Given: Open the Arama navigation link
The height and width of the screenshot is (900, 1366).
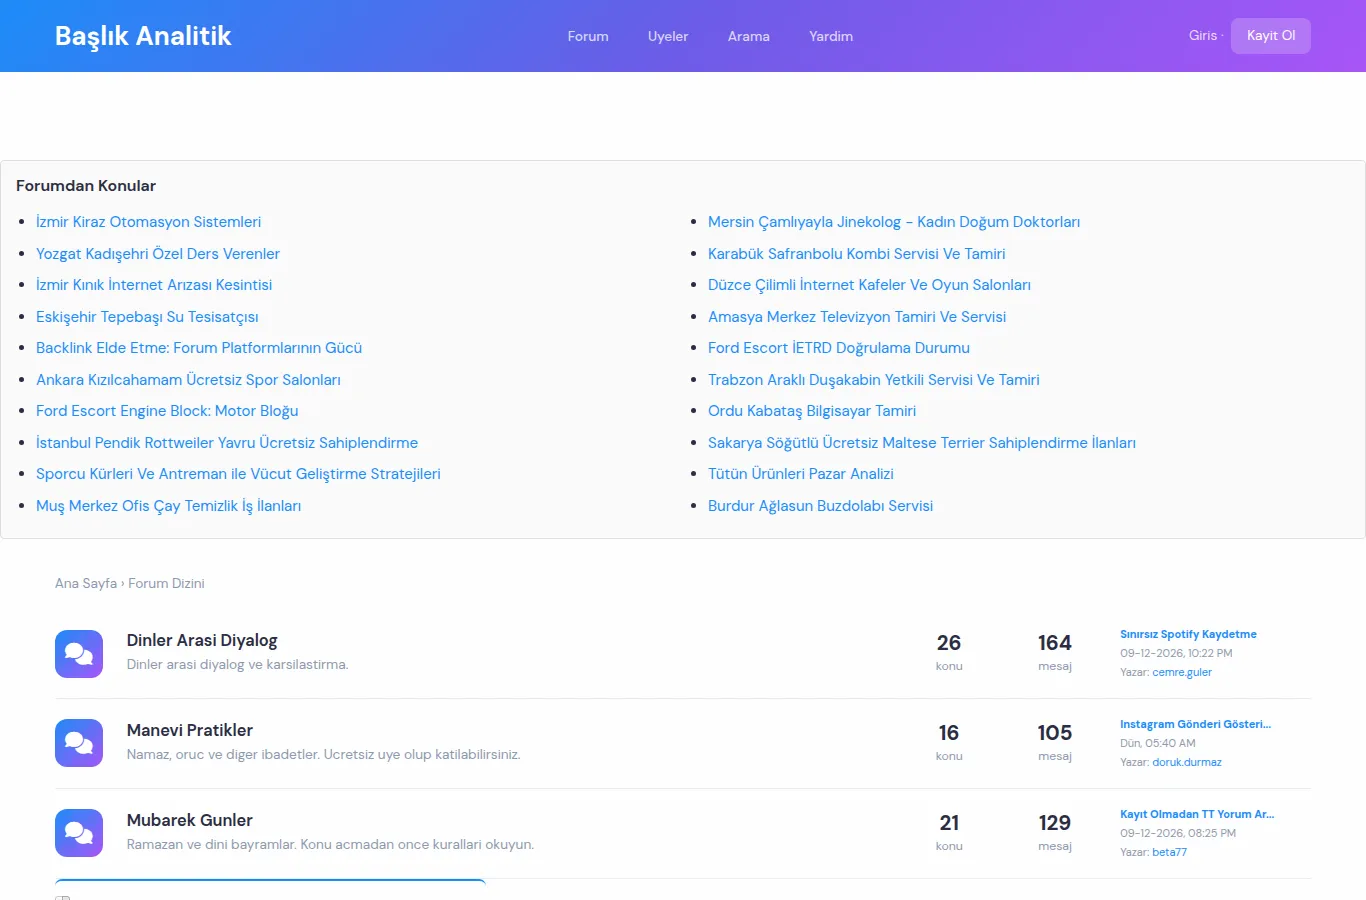Looking at the screenshot, I should point(749,36).
